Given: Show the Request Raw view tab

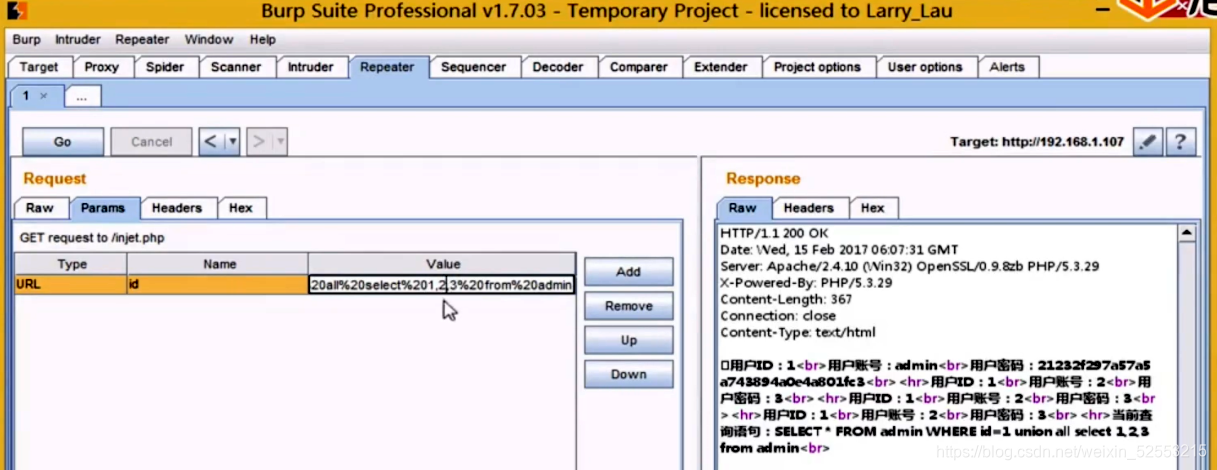Looking at the screenshot, I should tap(40, 208).
